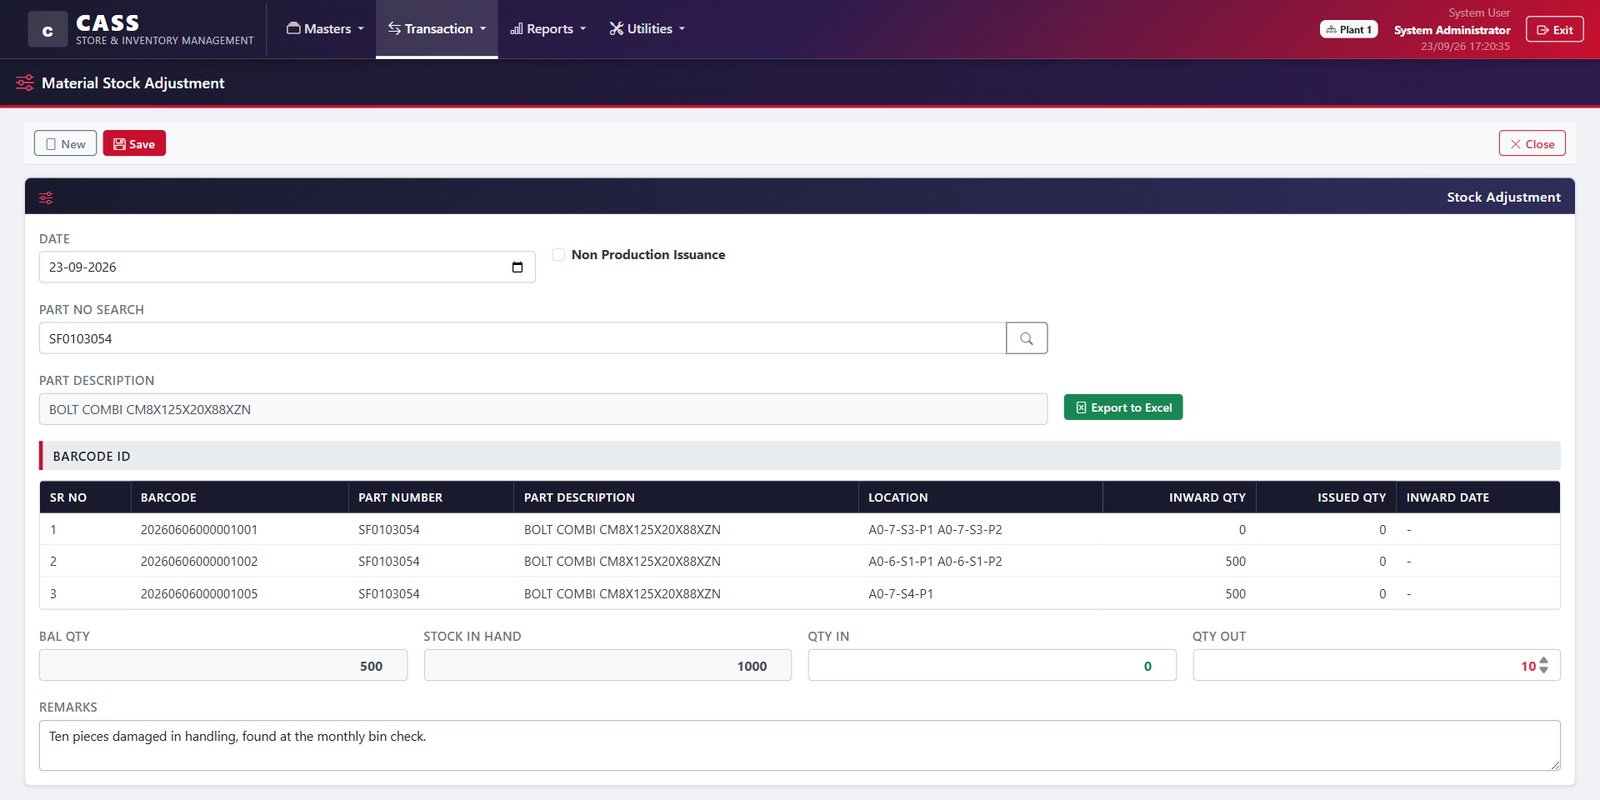Close the stock adjustment form
Viewport: 1600px width, 800px height.
1532,144
